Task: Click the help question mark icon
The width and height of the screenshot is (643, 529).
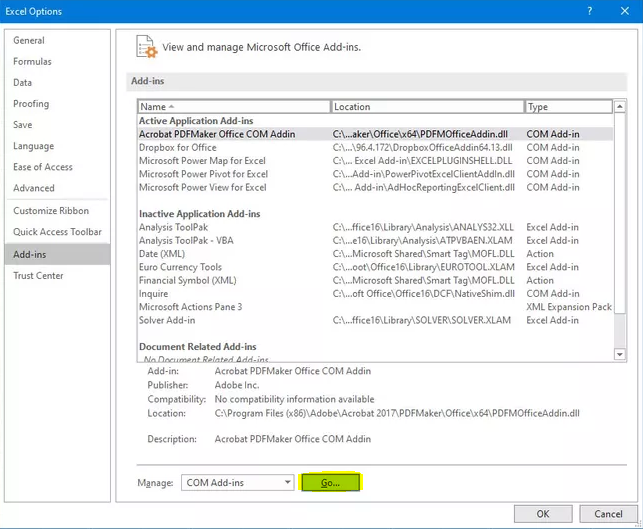Action: tap(589, 11)
